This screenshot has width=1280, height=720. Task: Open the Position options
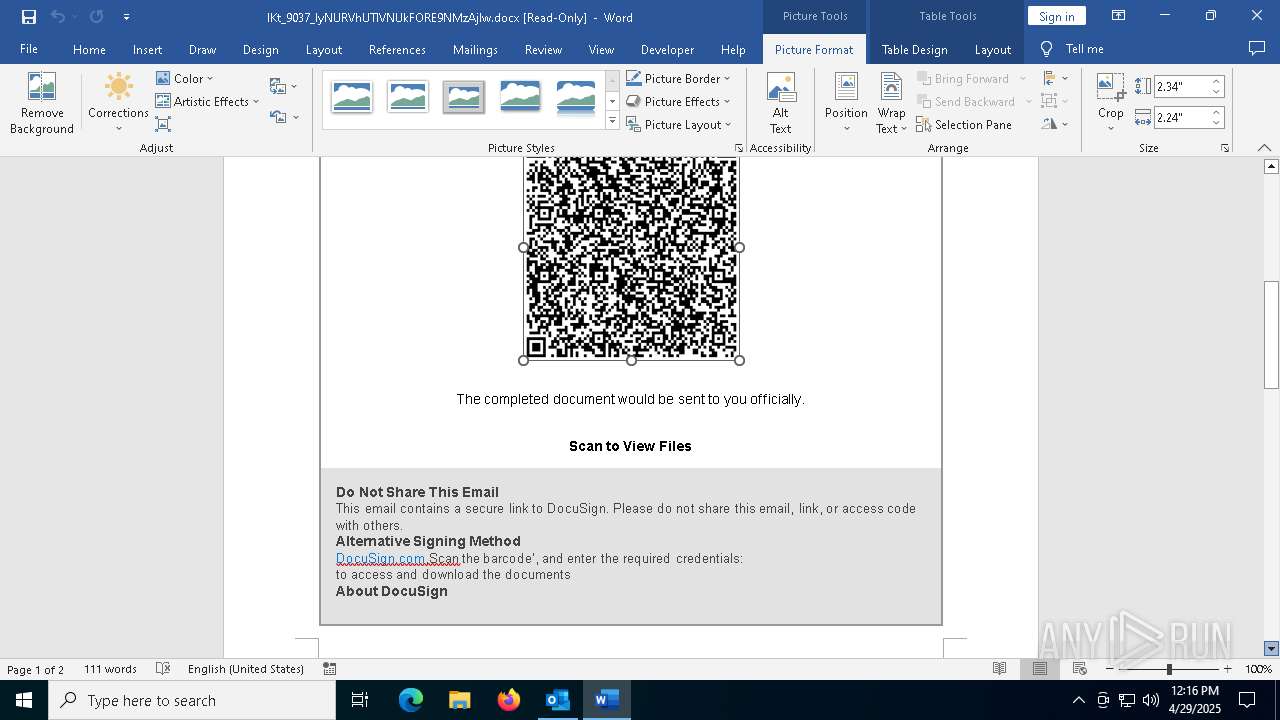(x=846, y=103)
